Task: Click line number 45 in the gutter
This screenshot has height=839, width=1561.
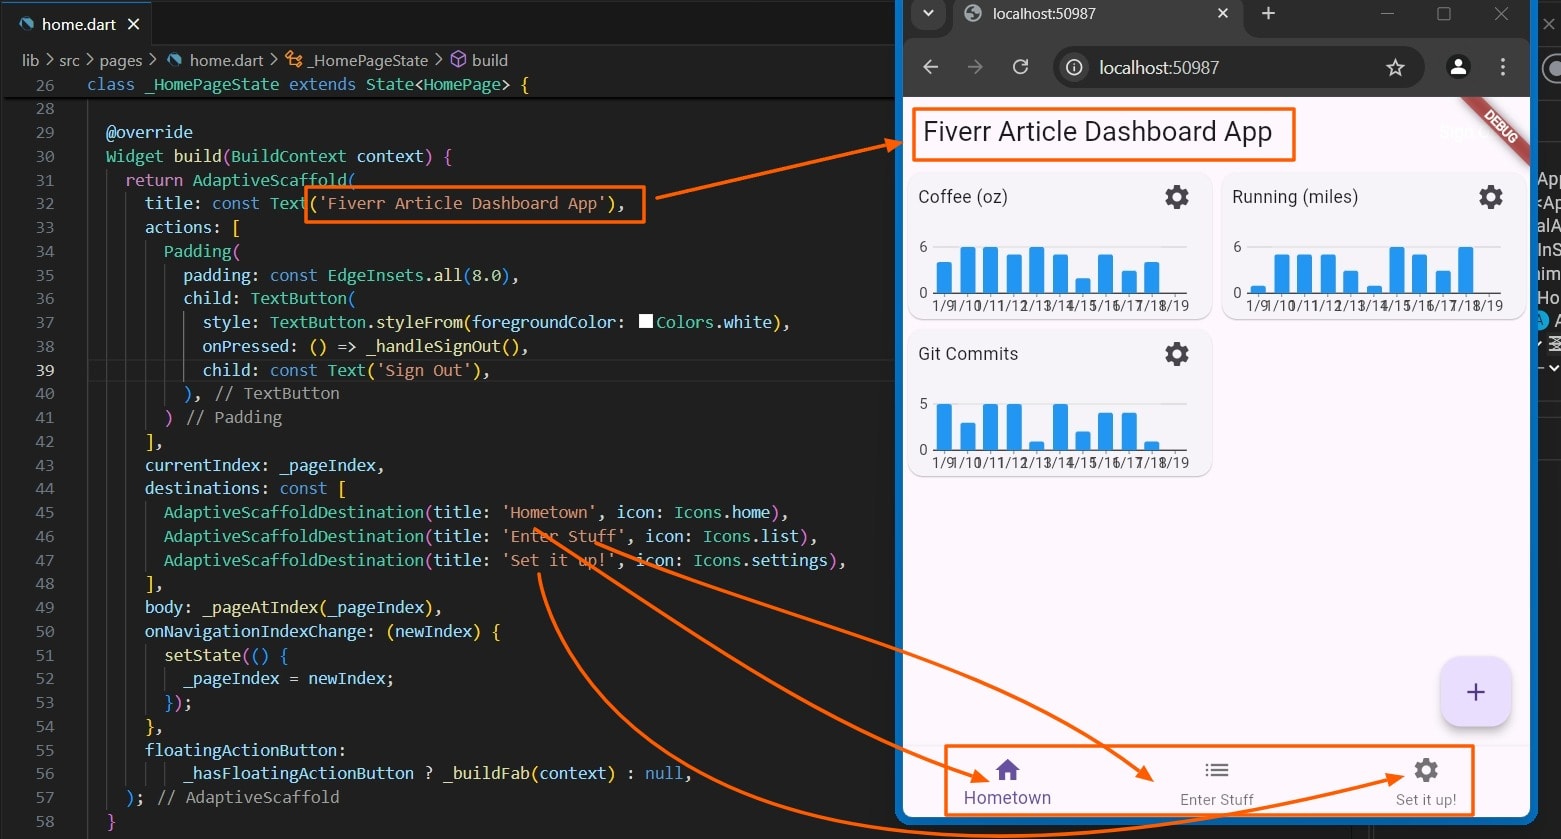Action: 45,512
